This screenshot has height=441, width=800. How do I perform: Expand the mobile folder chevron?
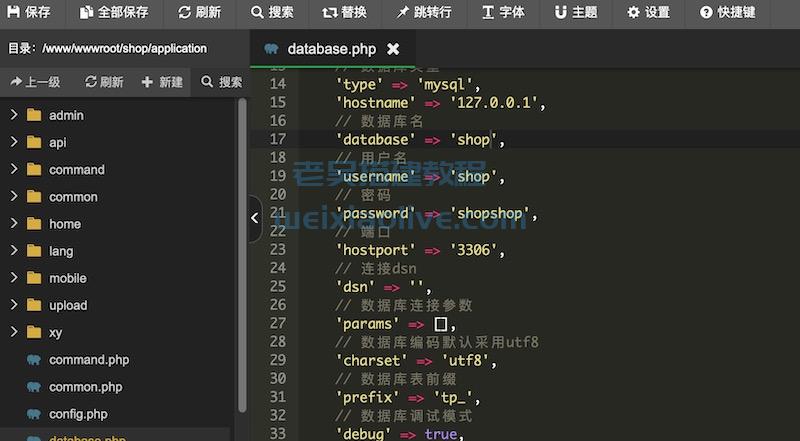14,277
